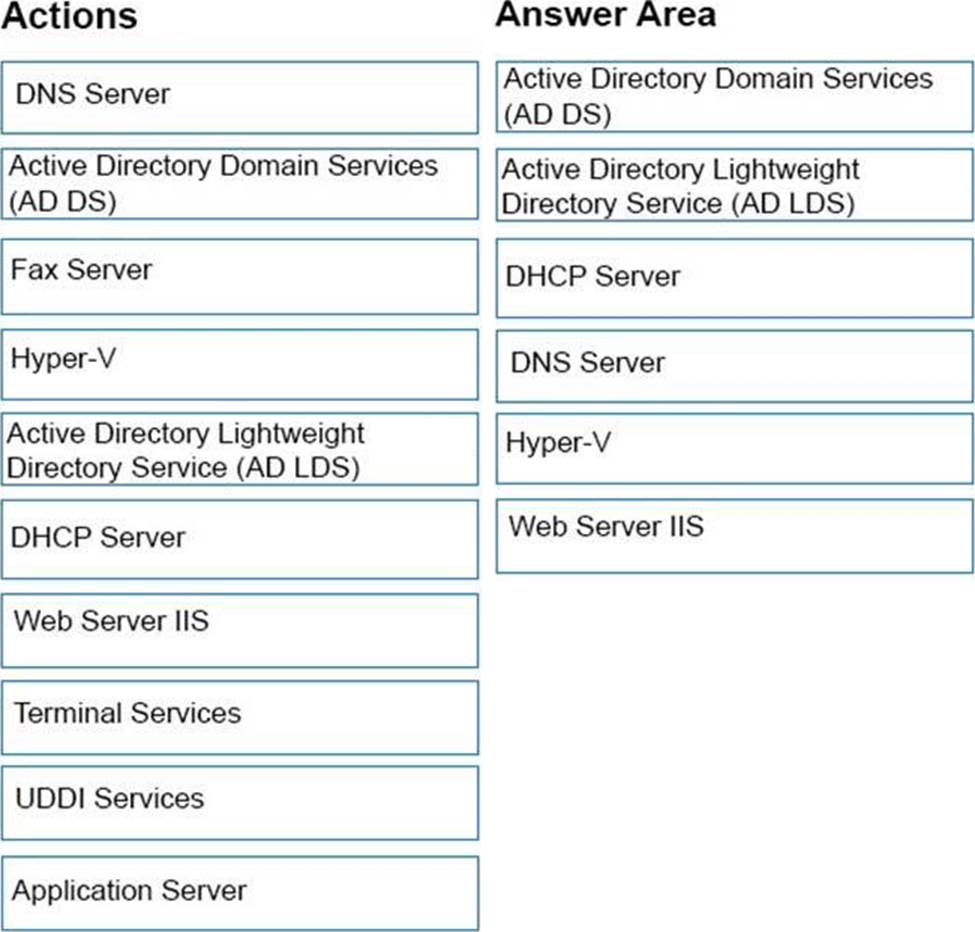Click Web Server IIS in Answer Area
Viewport: 975px width, 932px height.
[734, 536]
